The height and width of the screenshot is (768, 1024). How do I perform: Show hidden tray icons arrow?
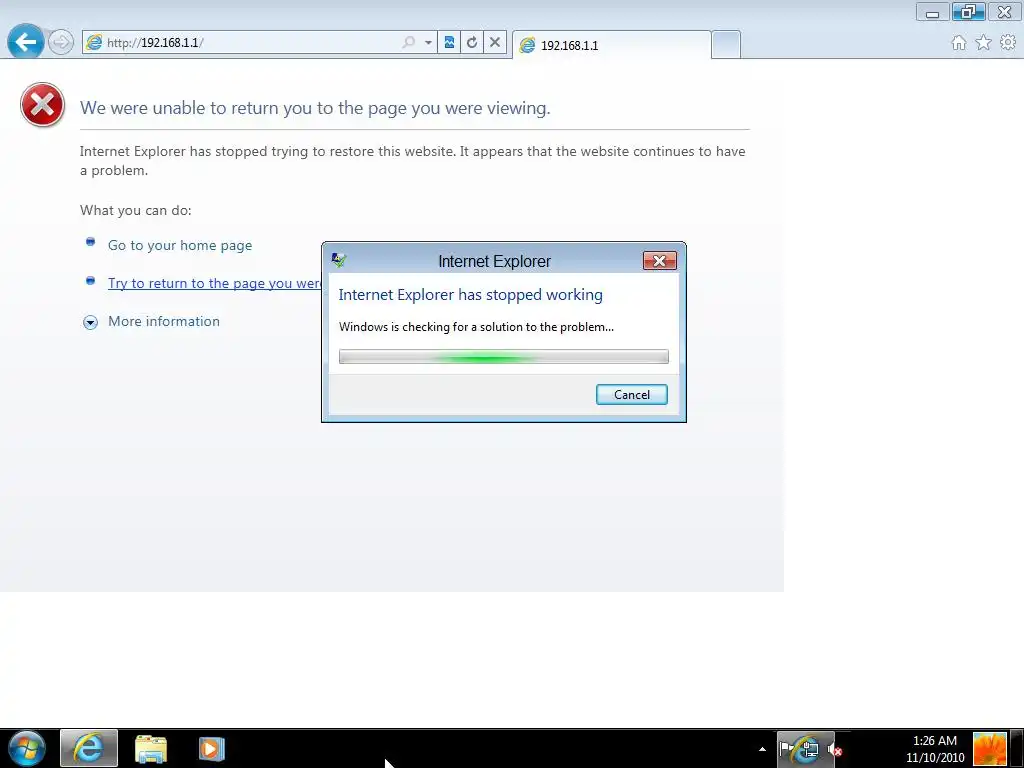click(x=762, y=749)
